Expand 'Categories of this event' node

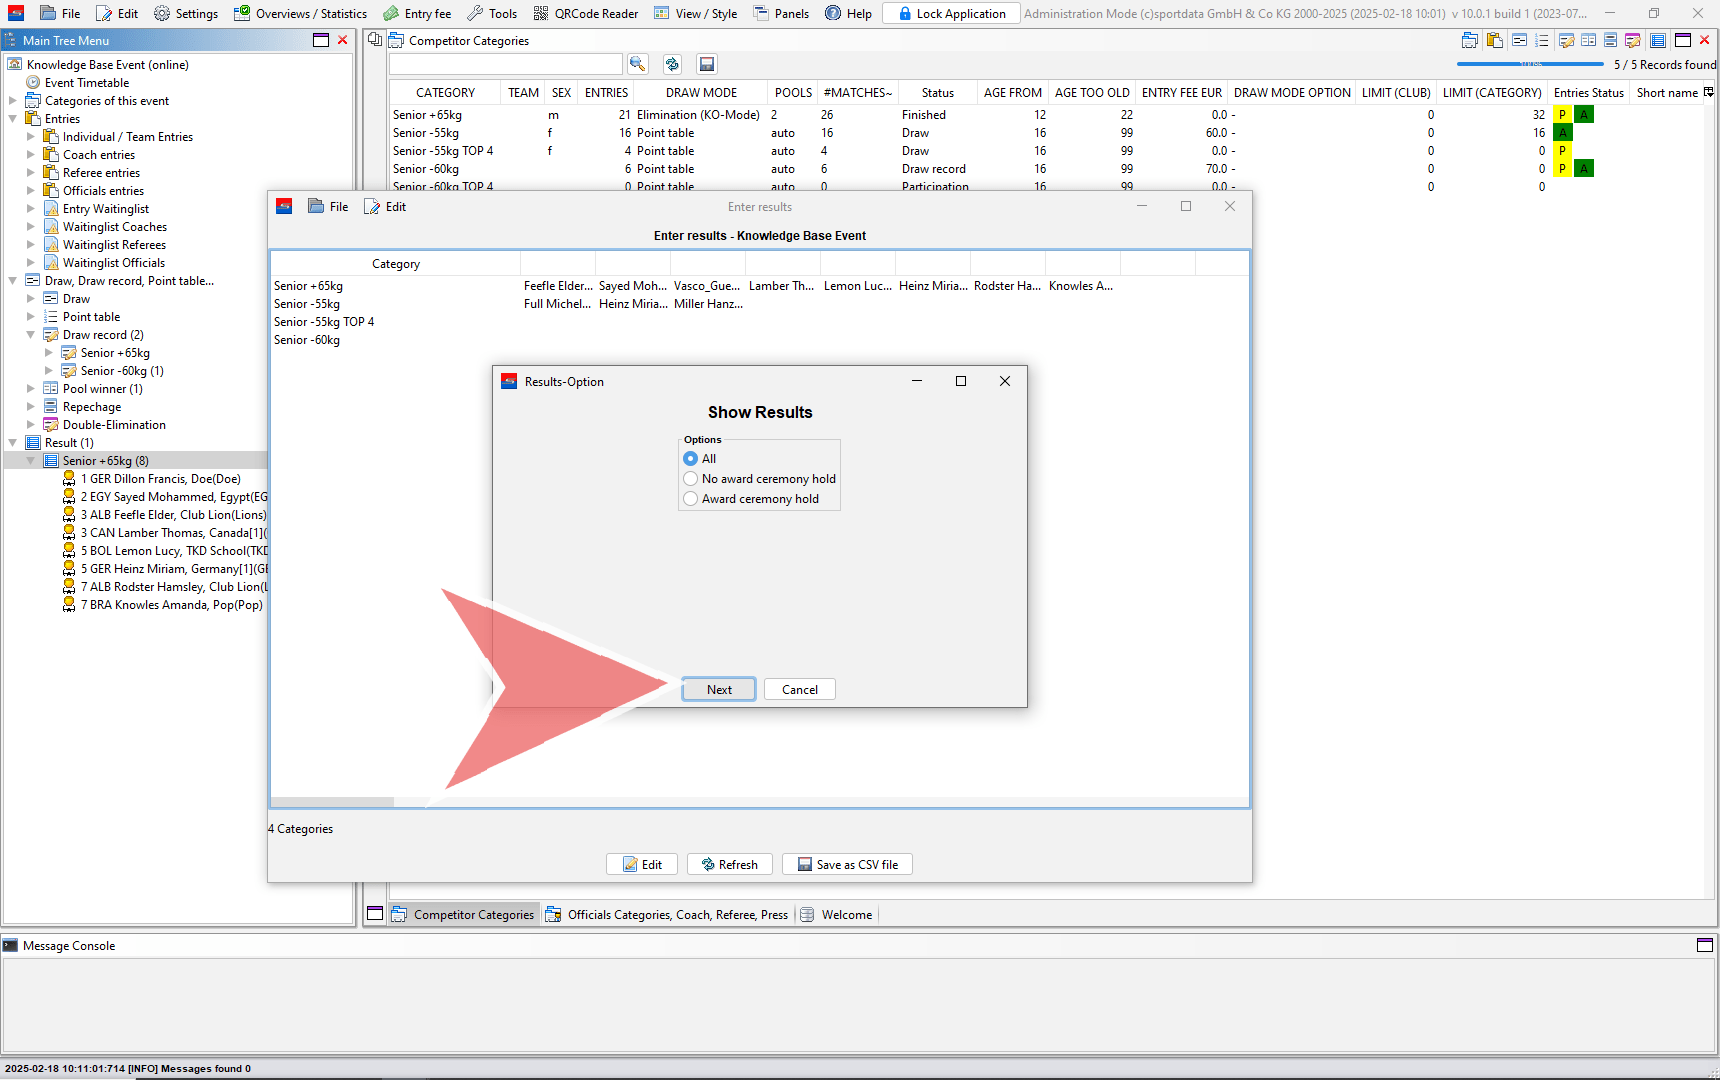coord(13,101)
